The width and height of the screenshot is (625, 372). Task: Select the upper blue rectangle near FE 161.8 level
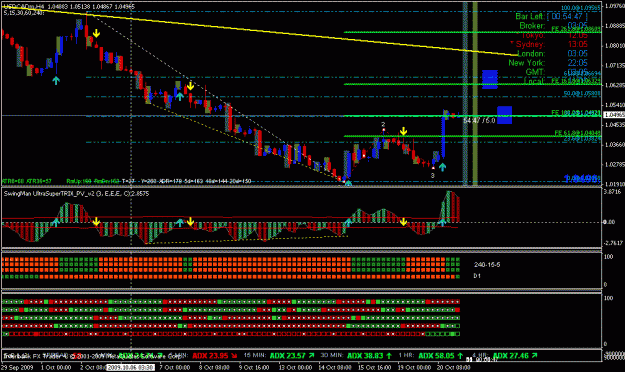[490, 79]
